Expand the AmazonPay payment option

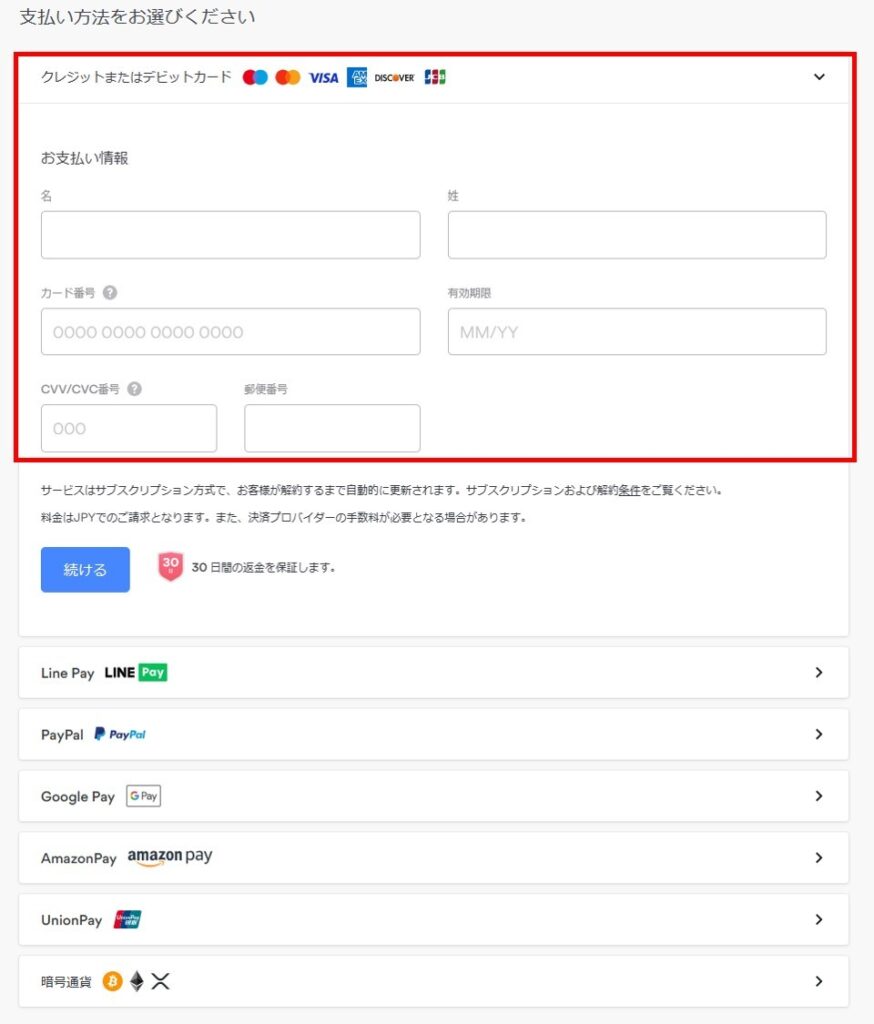(x=818, y=857)
